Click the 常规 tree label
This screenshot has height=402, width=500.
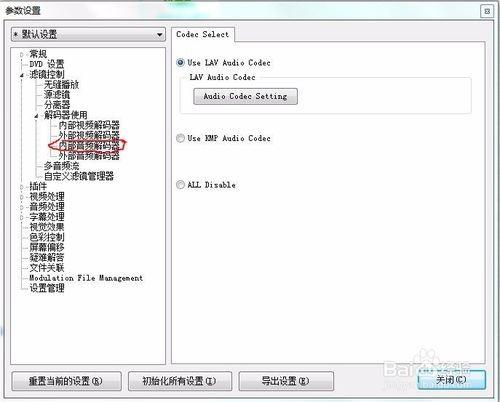[38, 54]
